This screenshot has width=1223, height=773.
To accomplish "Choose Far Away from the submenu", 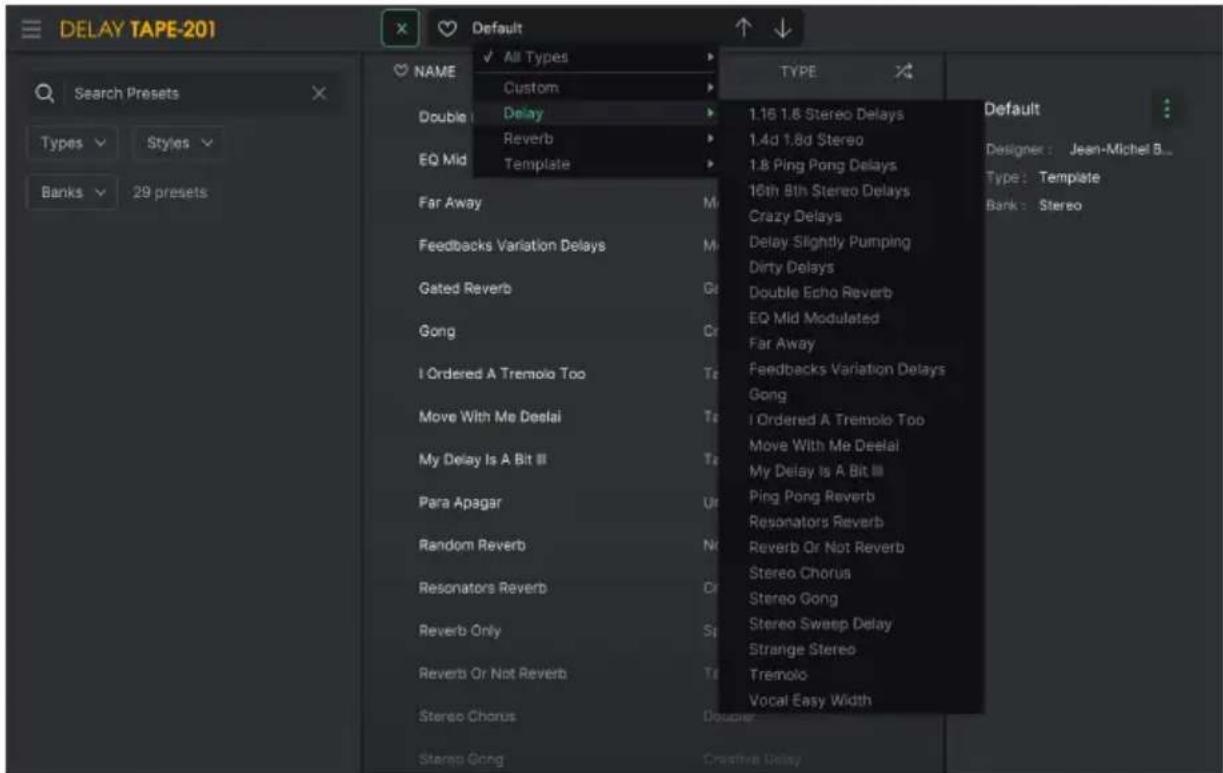I will (782, 343).
